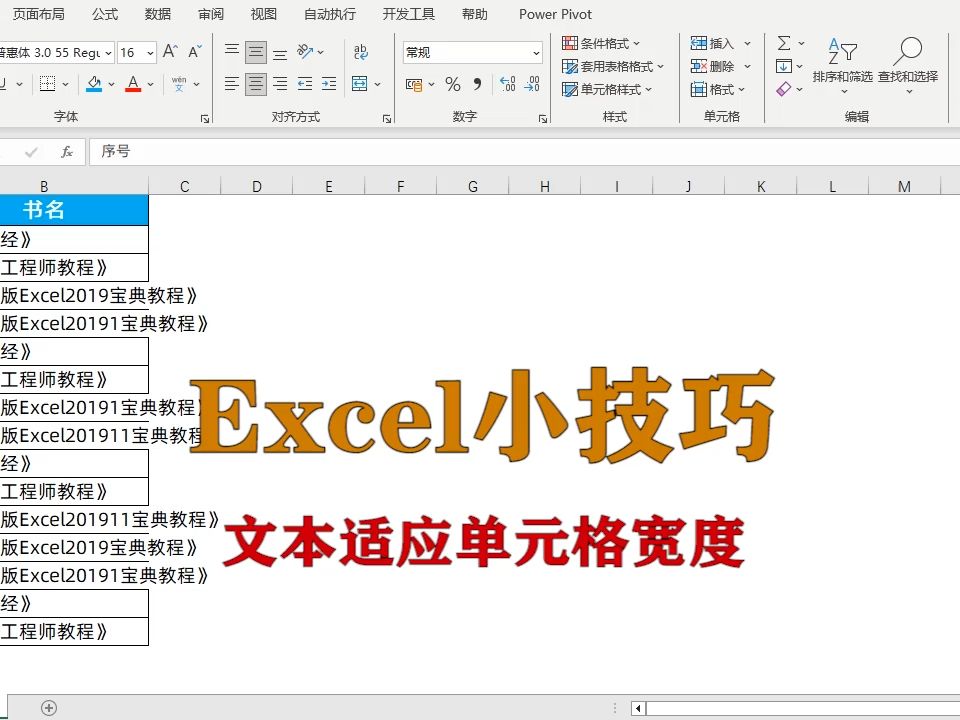Open the Power Pivot tab
The width and height of the screenshot is (960, 720).
coord(555,14)
